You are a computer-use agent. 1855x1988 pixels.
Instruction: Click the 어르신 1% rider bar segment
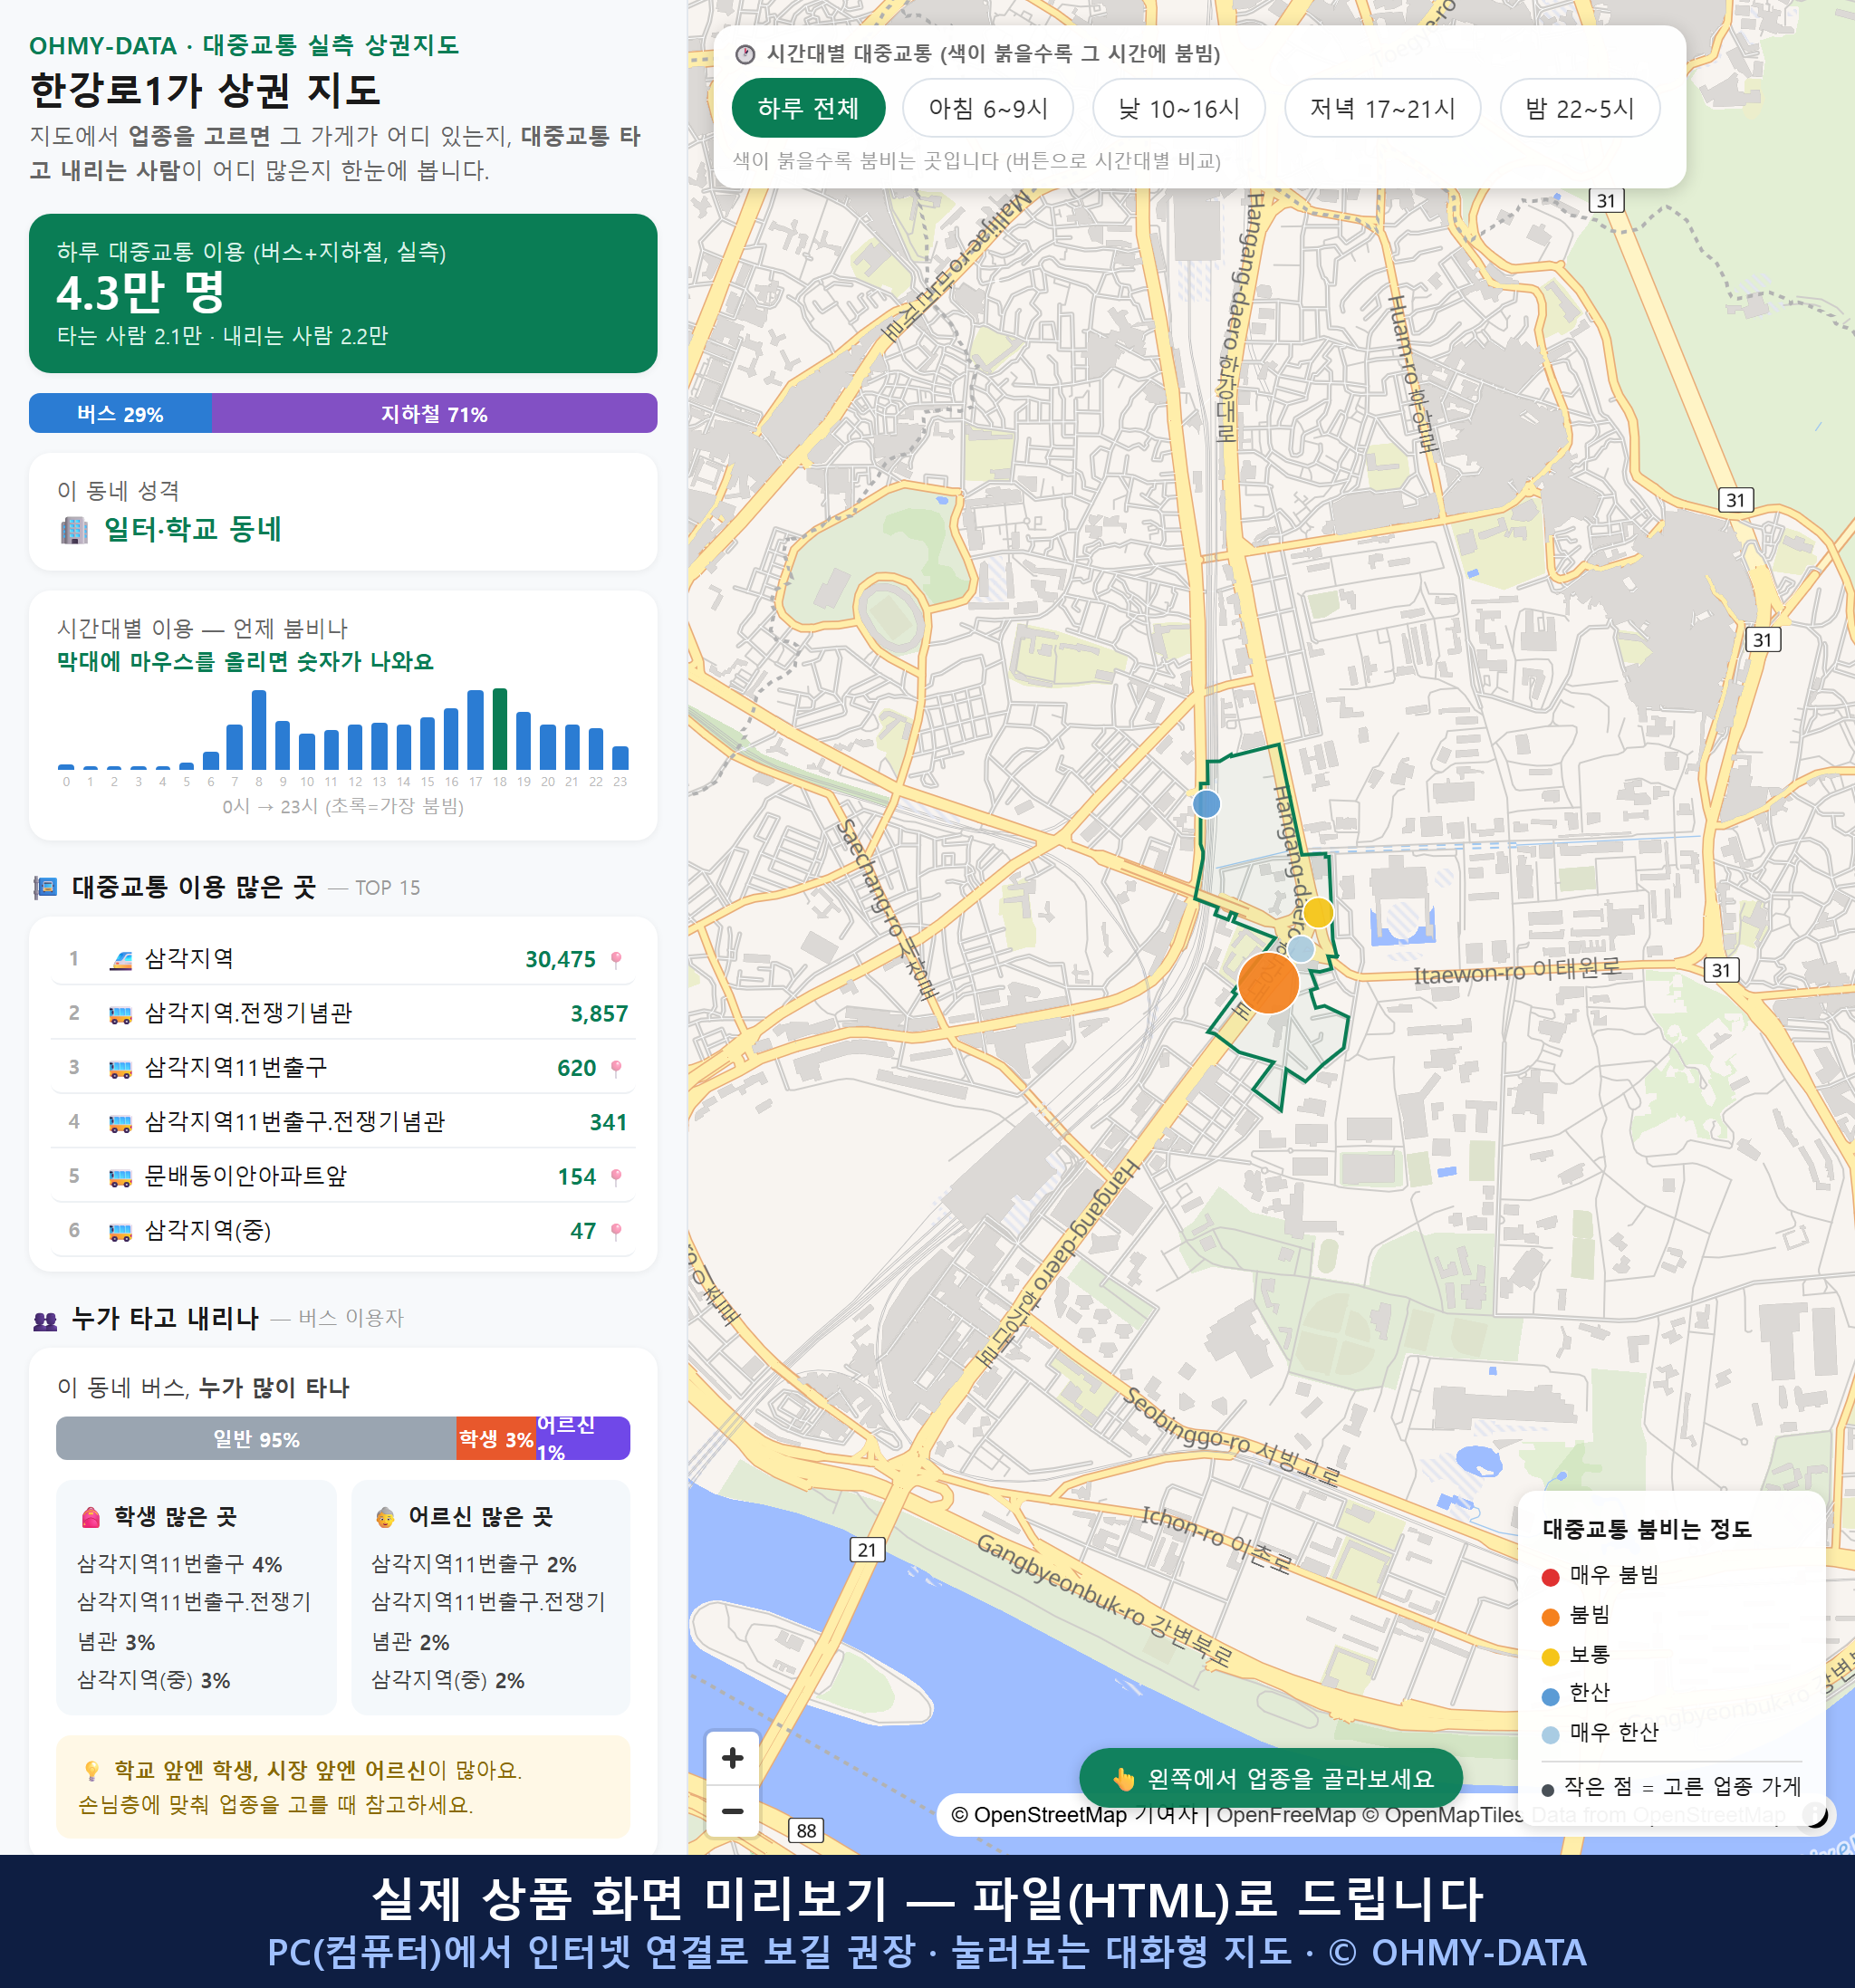583,1438
